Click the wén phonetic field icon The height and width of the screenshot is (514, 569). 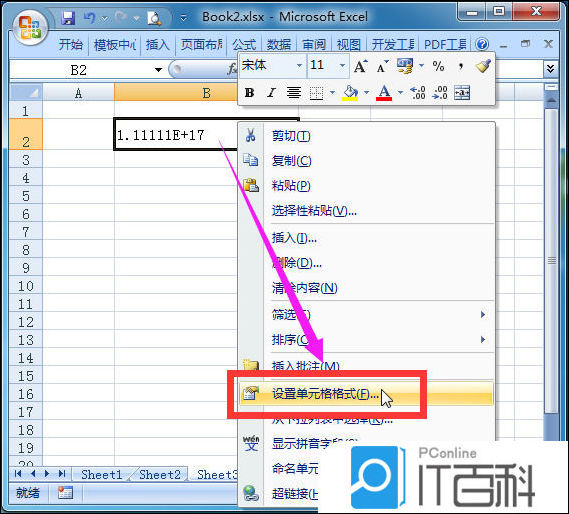(x=251, y=443)
